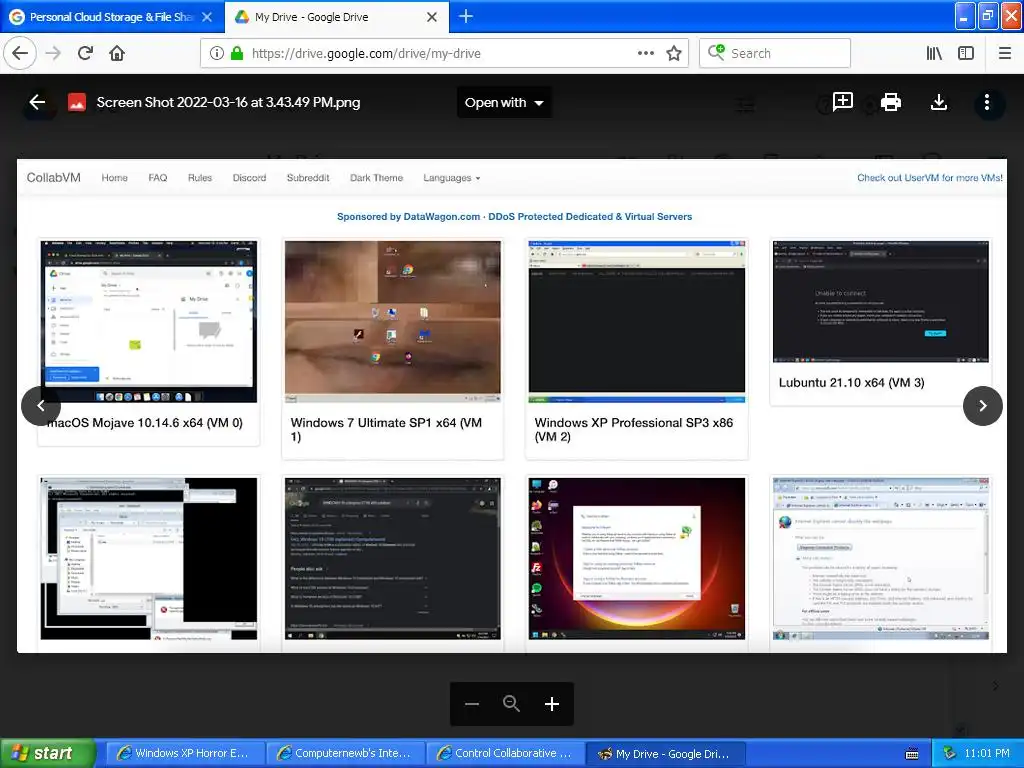Open More actions vertical dots menu
The image size is (1024, 768).
click(987, 102)
